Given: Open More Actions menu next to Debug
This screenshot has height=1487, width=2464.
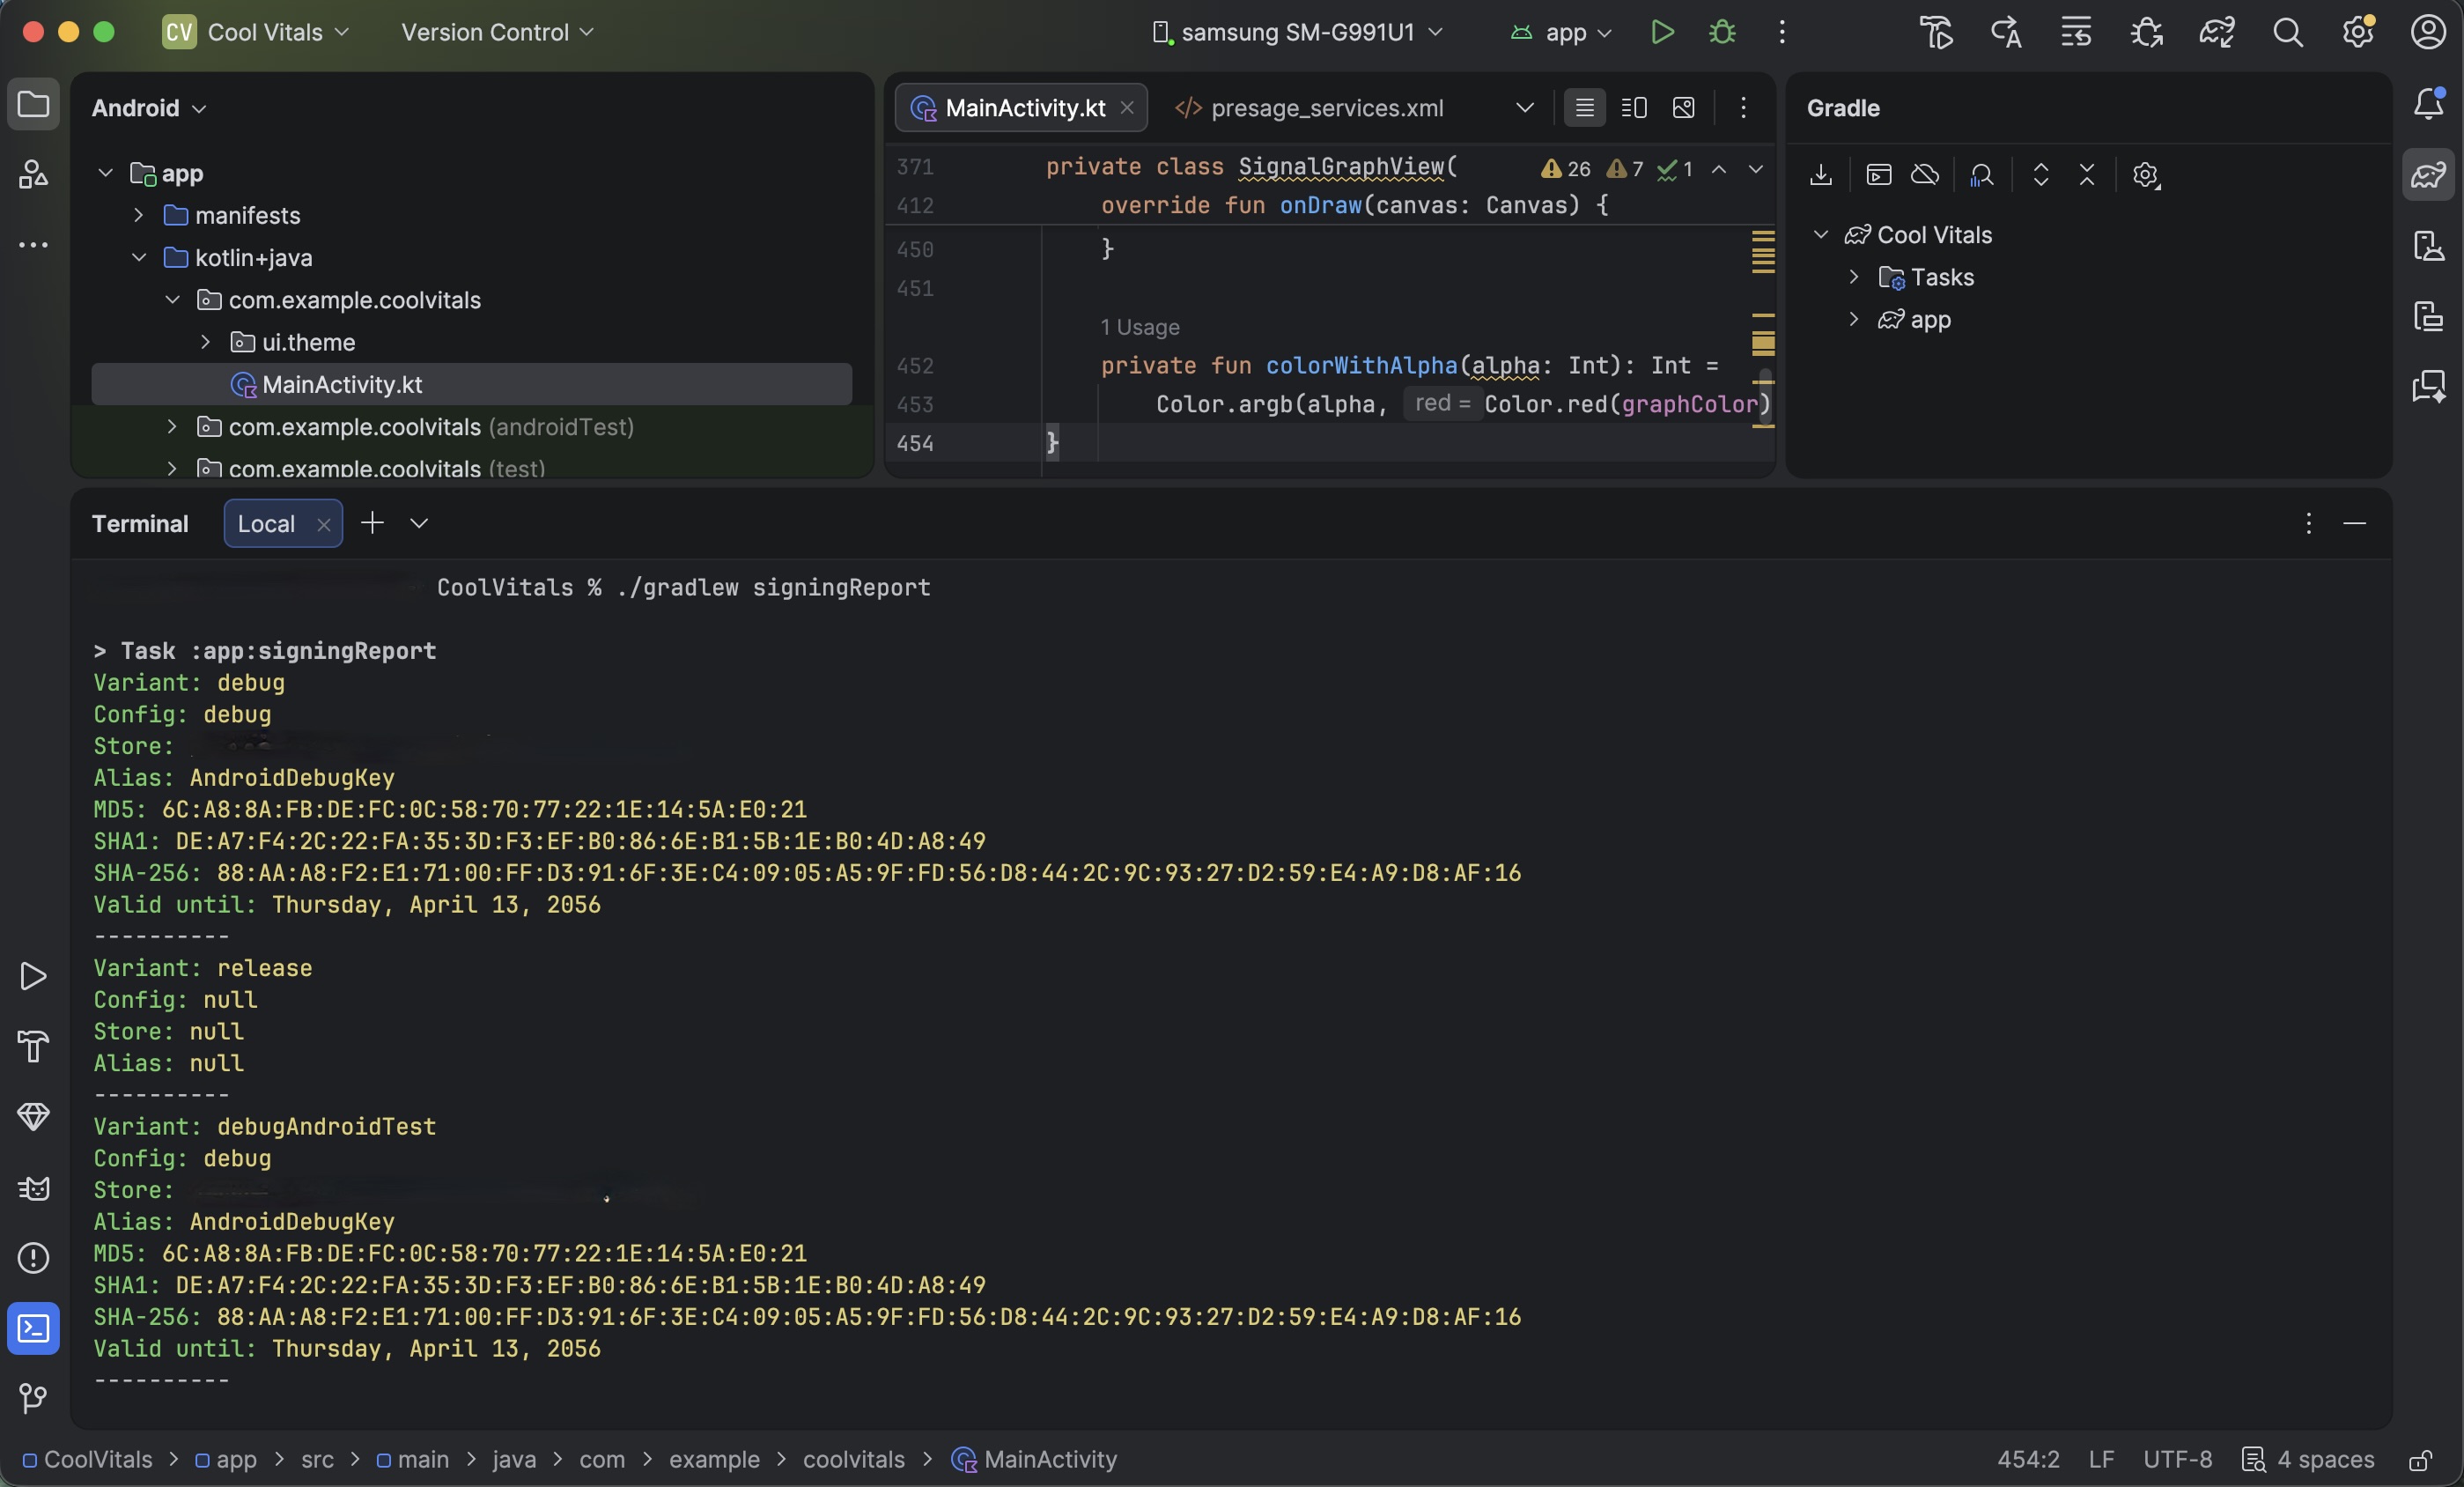Looking at the screenshot, I should (x=1782, y=32).
